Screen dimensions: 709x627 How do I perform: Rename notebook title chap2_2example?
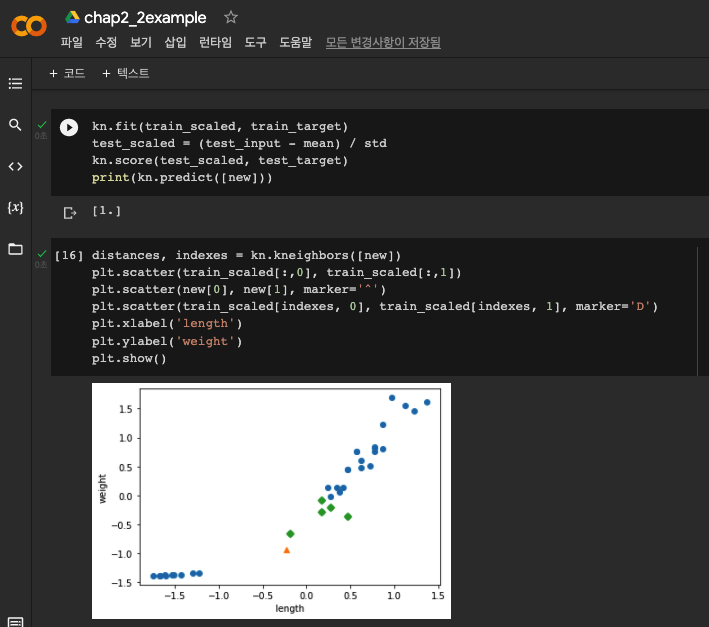tap(145, 18)
